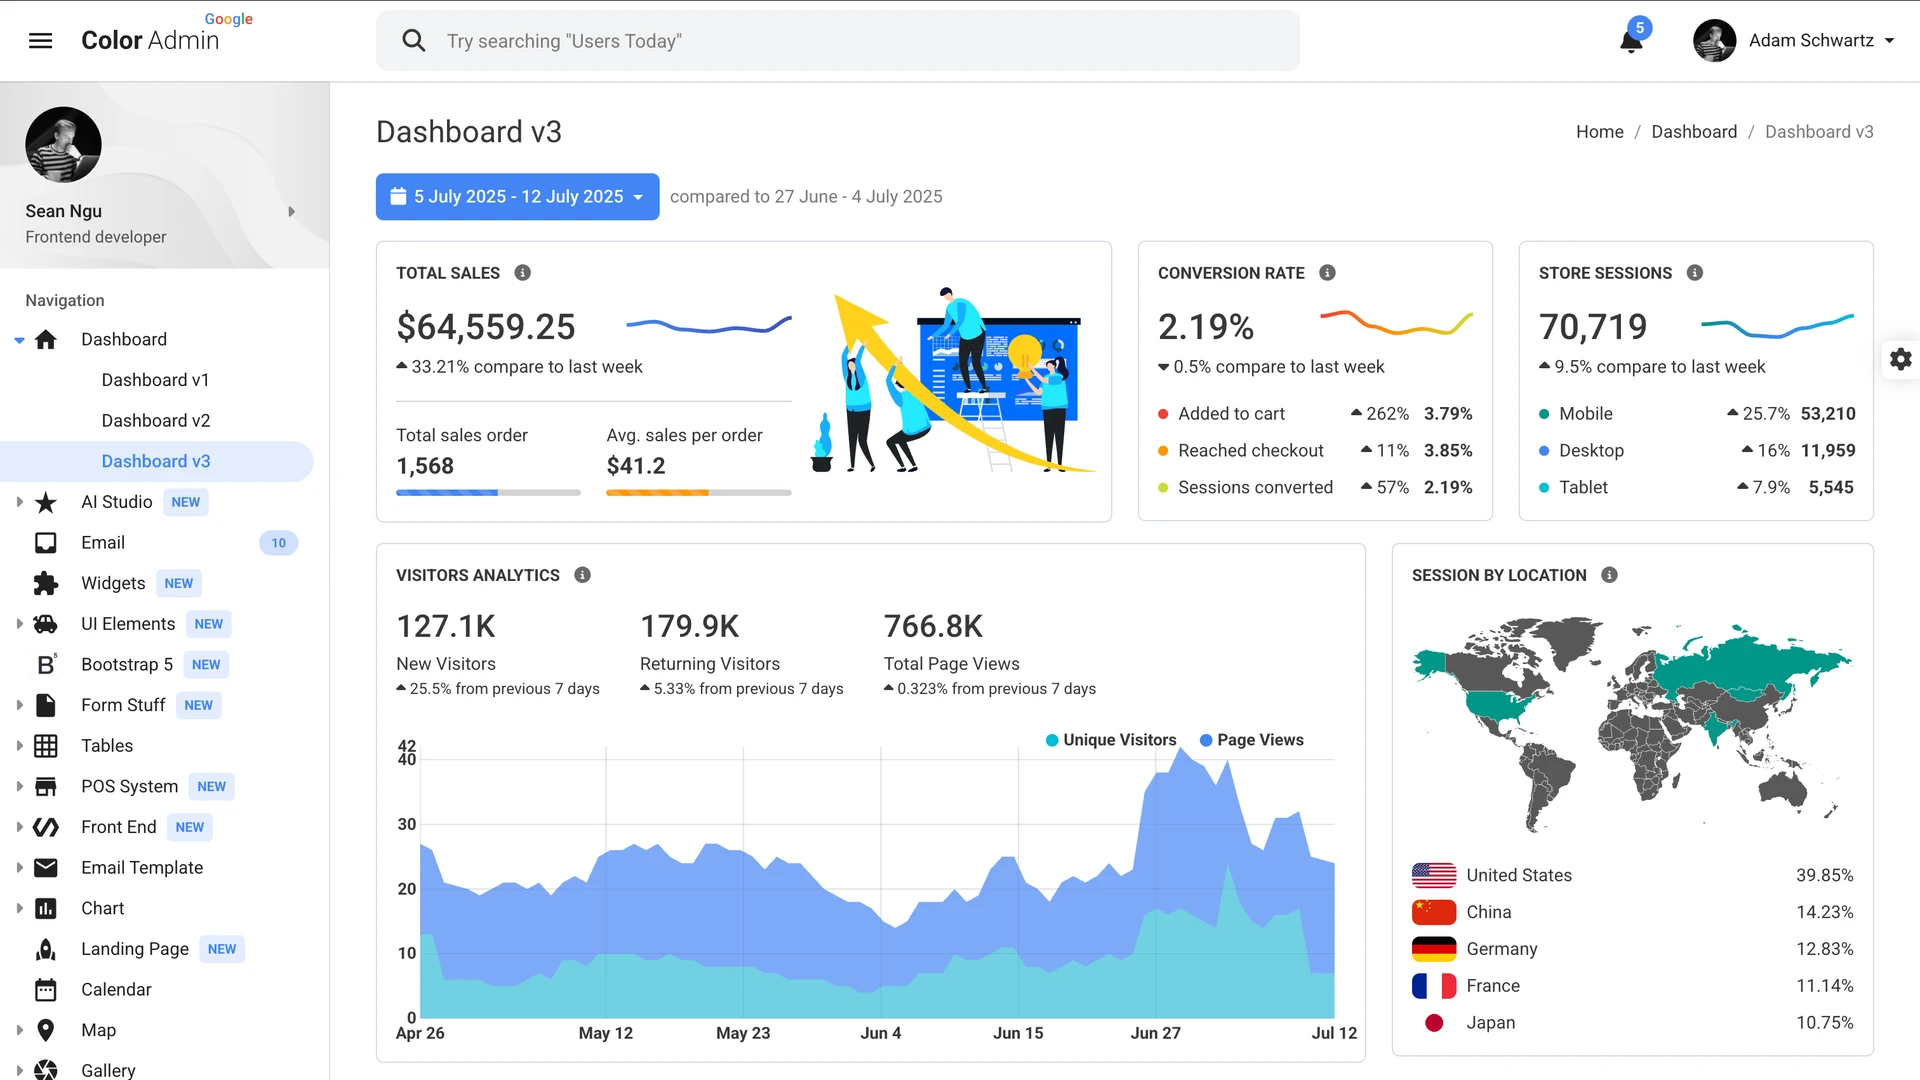1920x1080 pixels.
Task: Click Adam Schwartz avatar image
Action: coord(1714,41)
